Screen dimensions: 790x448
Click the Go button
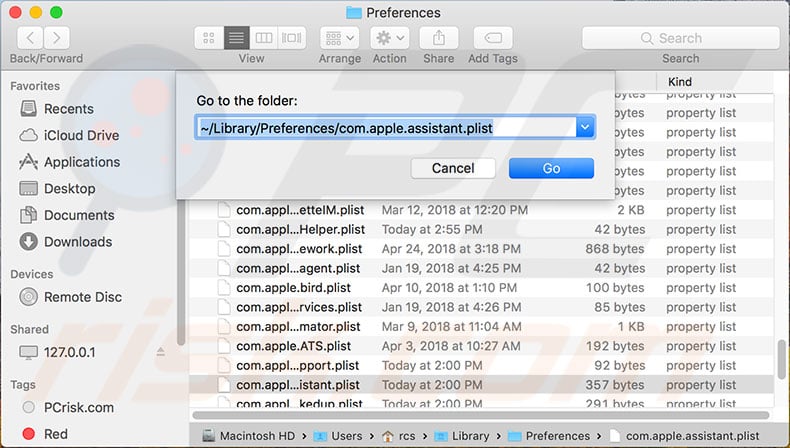pos(551,168)
